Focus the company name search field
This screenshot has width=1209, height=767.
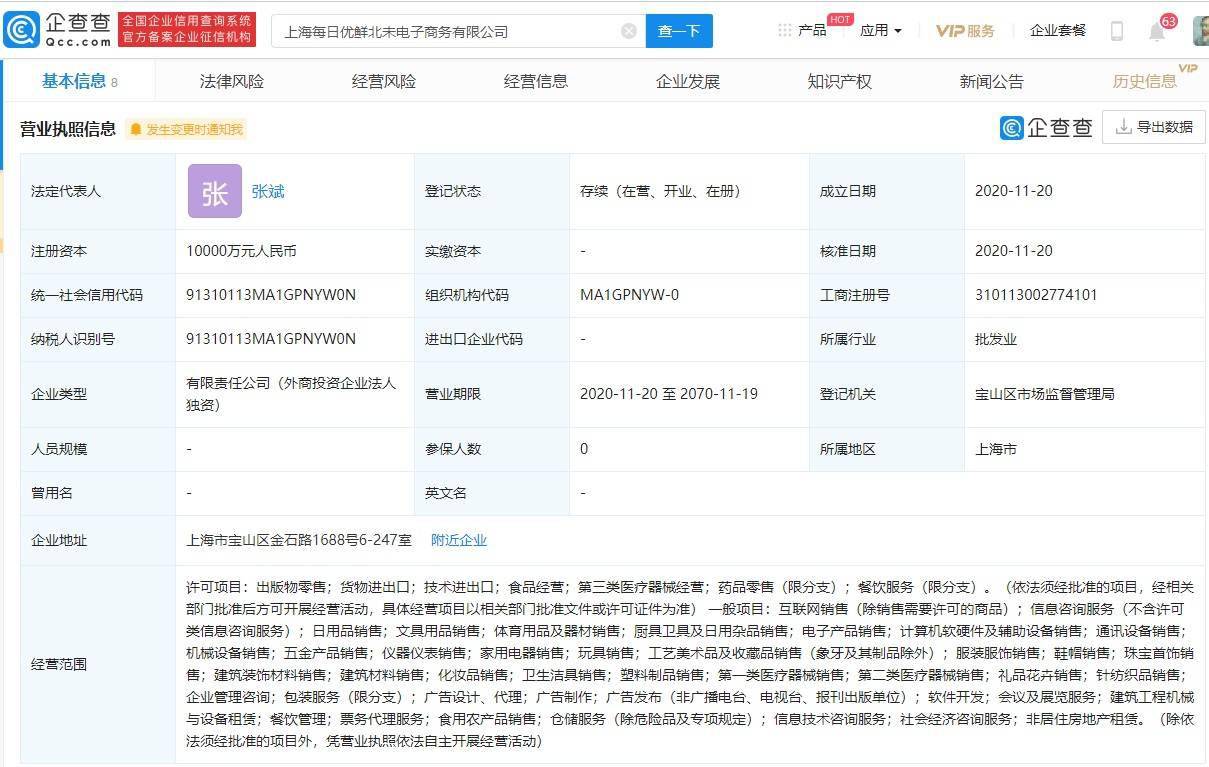(456, 31)
